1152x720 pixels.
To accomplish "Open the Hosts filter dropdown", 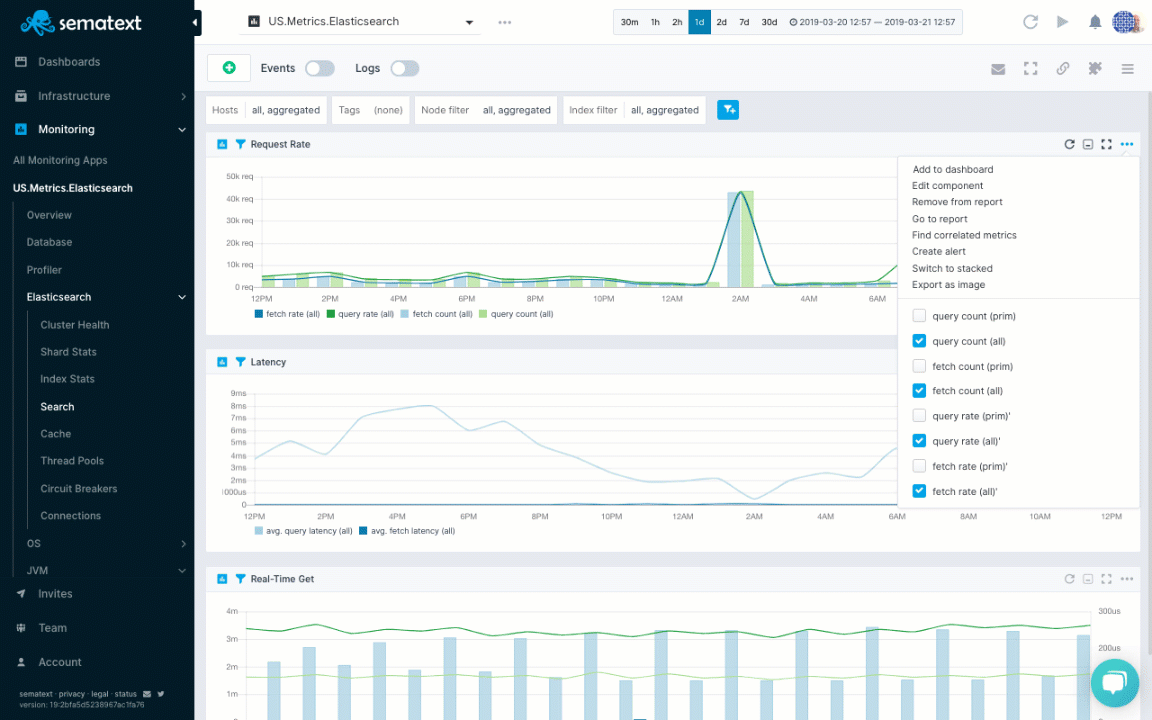I will 266,110.
